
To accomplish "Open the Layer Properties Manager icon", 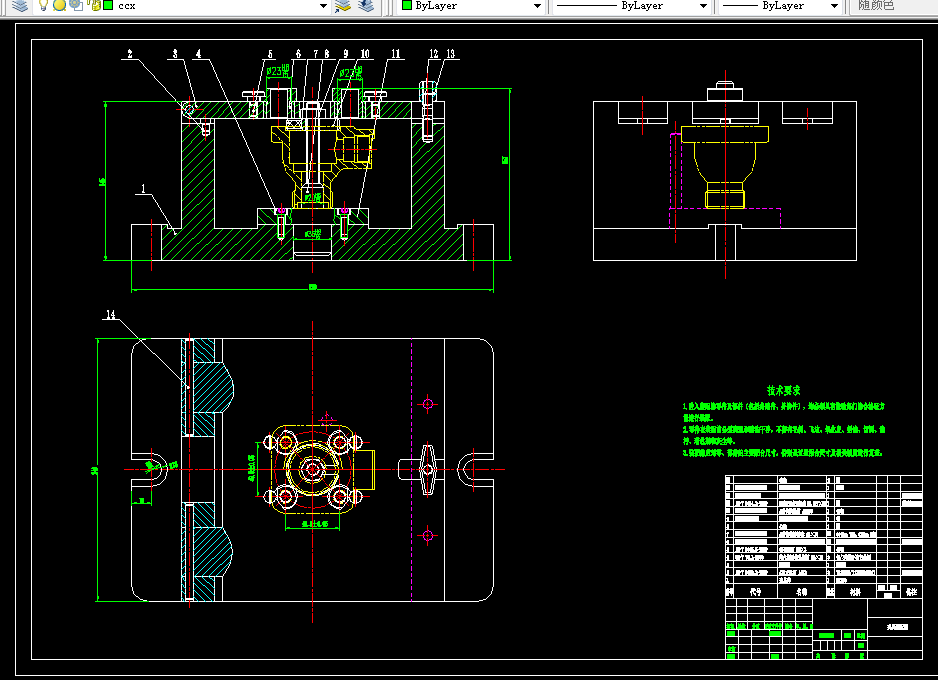I will coord(20,5).
